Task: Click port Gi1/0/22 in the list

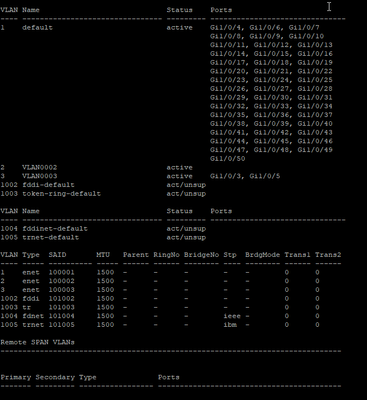Action: [x=315, y=71]
